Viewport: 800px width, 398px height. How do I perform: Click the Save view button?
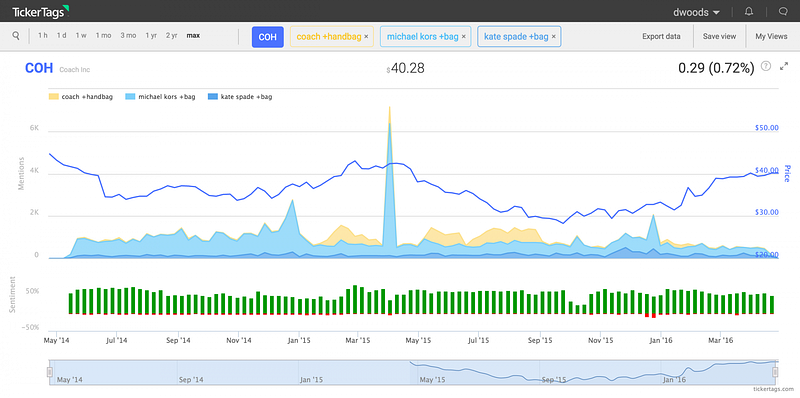719,36
